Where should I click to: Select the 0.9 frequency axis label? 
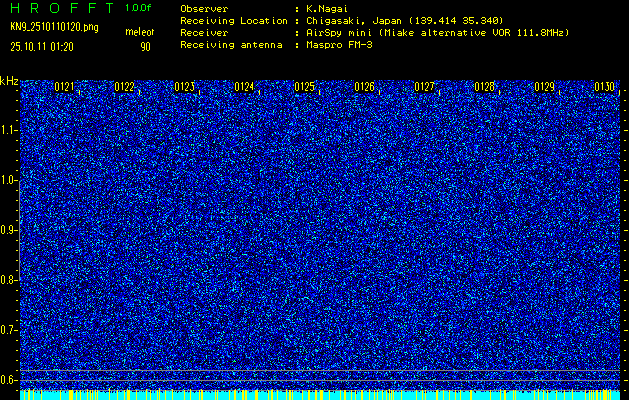(x=9, y=230)
